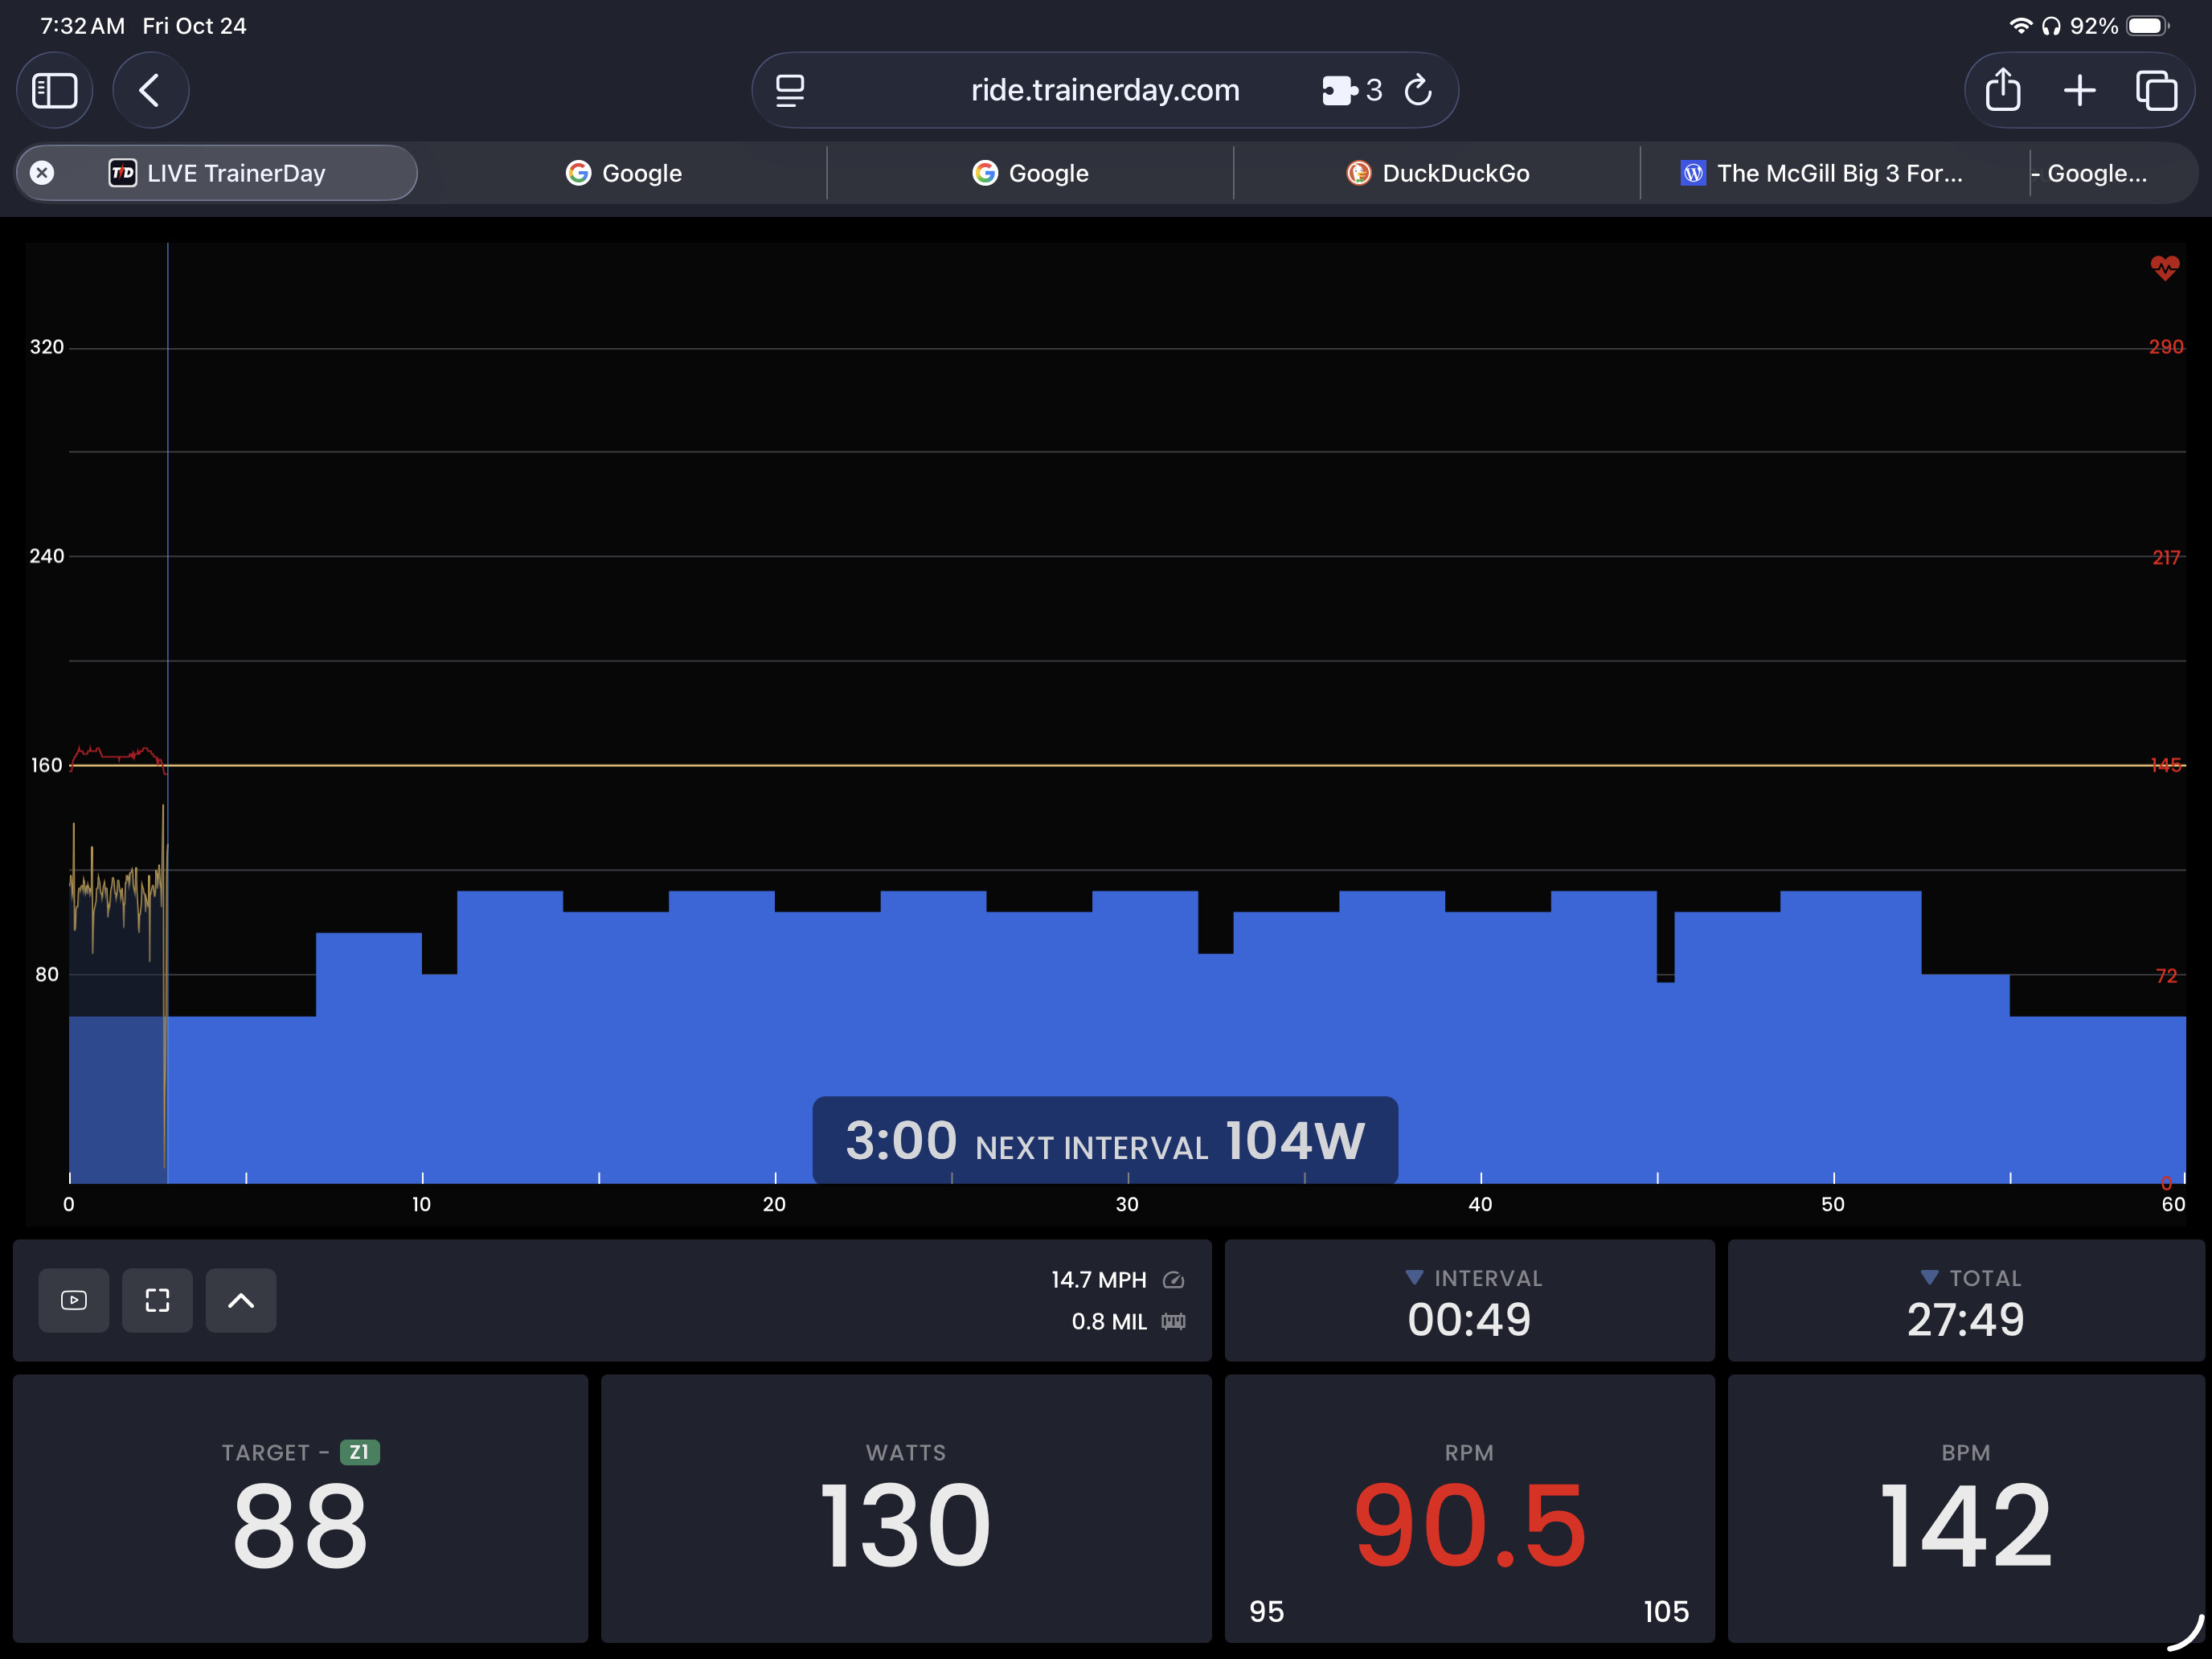Viewport: 2212px width, 1659px height.
Task: Click the video playback icon button
Action: point(74,1300)
